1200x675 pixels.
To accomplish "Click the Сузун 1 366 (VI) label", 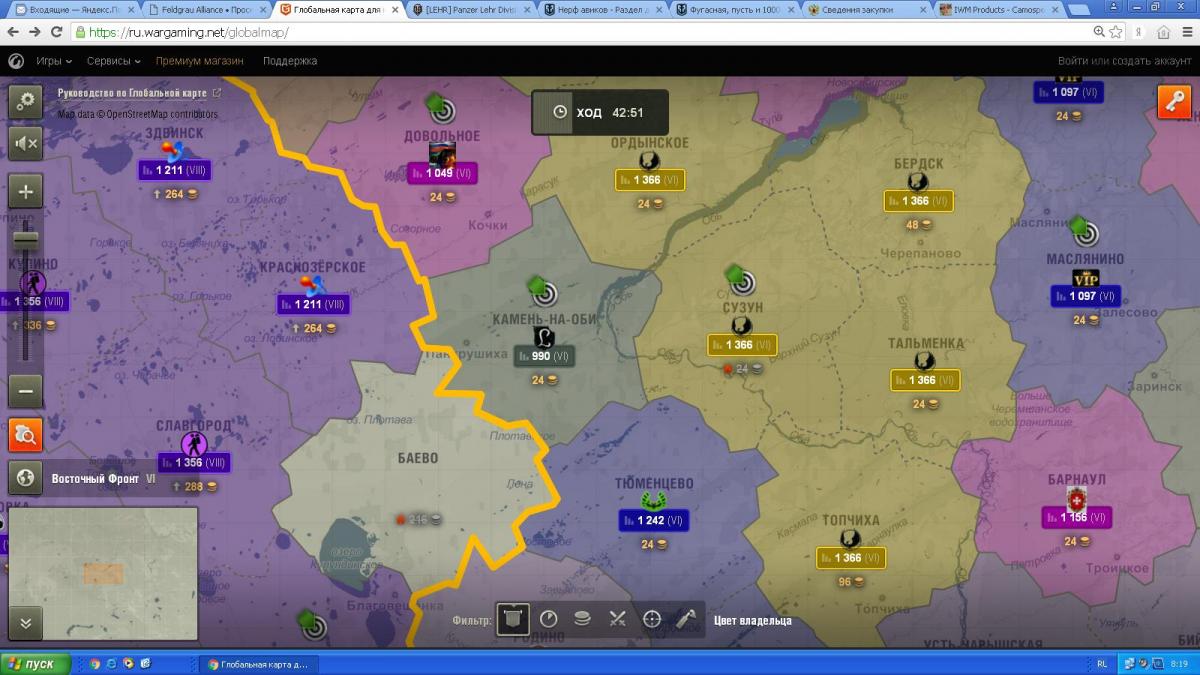I will click(742, 345).
